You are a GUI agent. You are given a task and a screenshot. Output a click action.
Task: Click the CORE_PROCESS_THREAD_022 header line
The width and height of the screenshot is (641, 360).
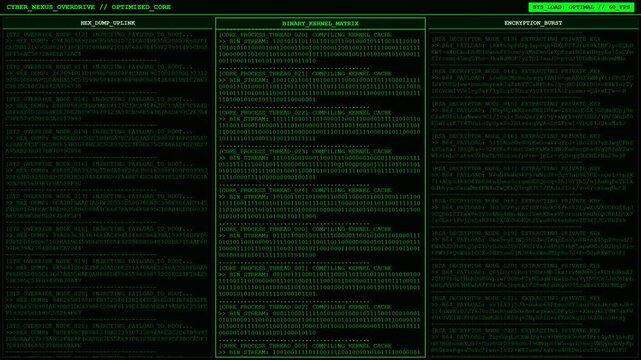305,113
